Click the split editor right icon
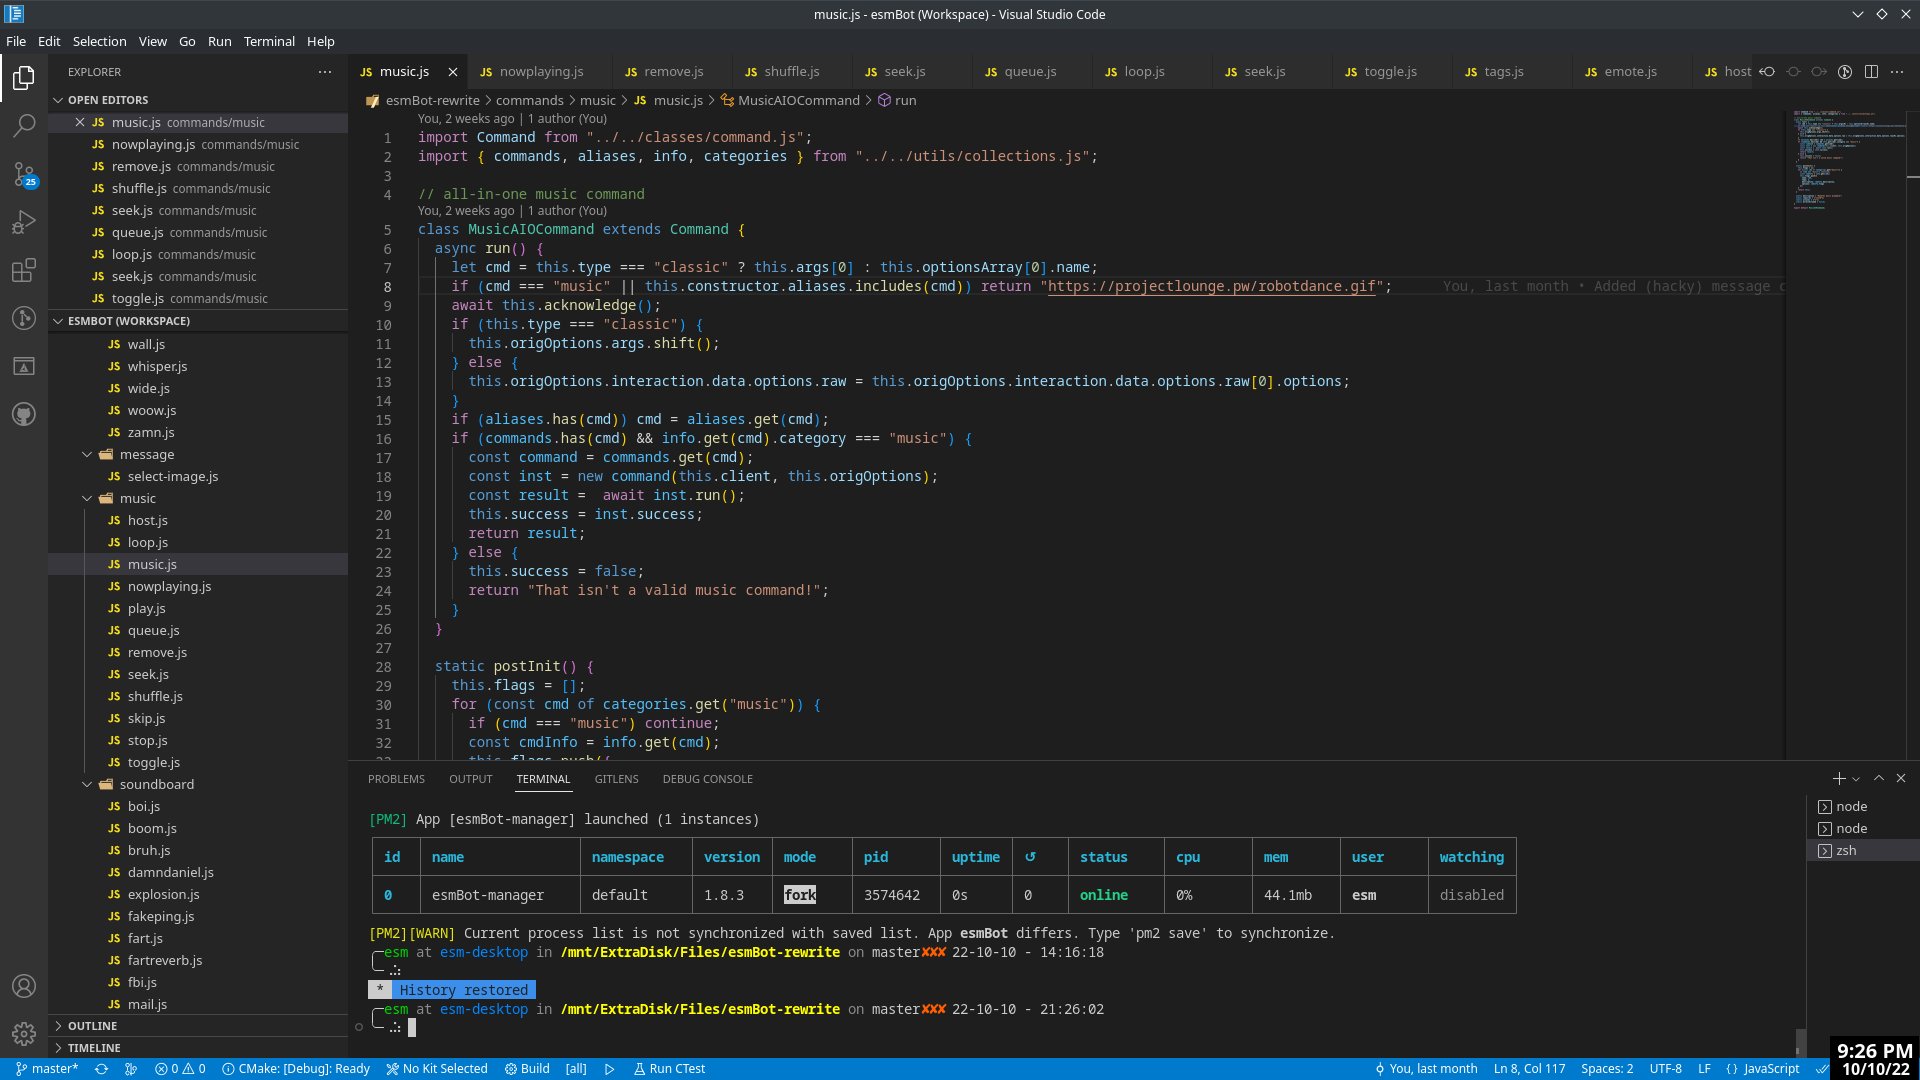 pos(1871,72)
